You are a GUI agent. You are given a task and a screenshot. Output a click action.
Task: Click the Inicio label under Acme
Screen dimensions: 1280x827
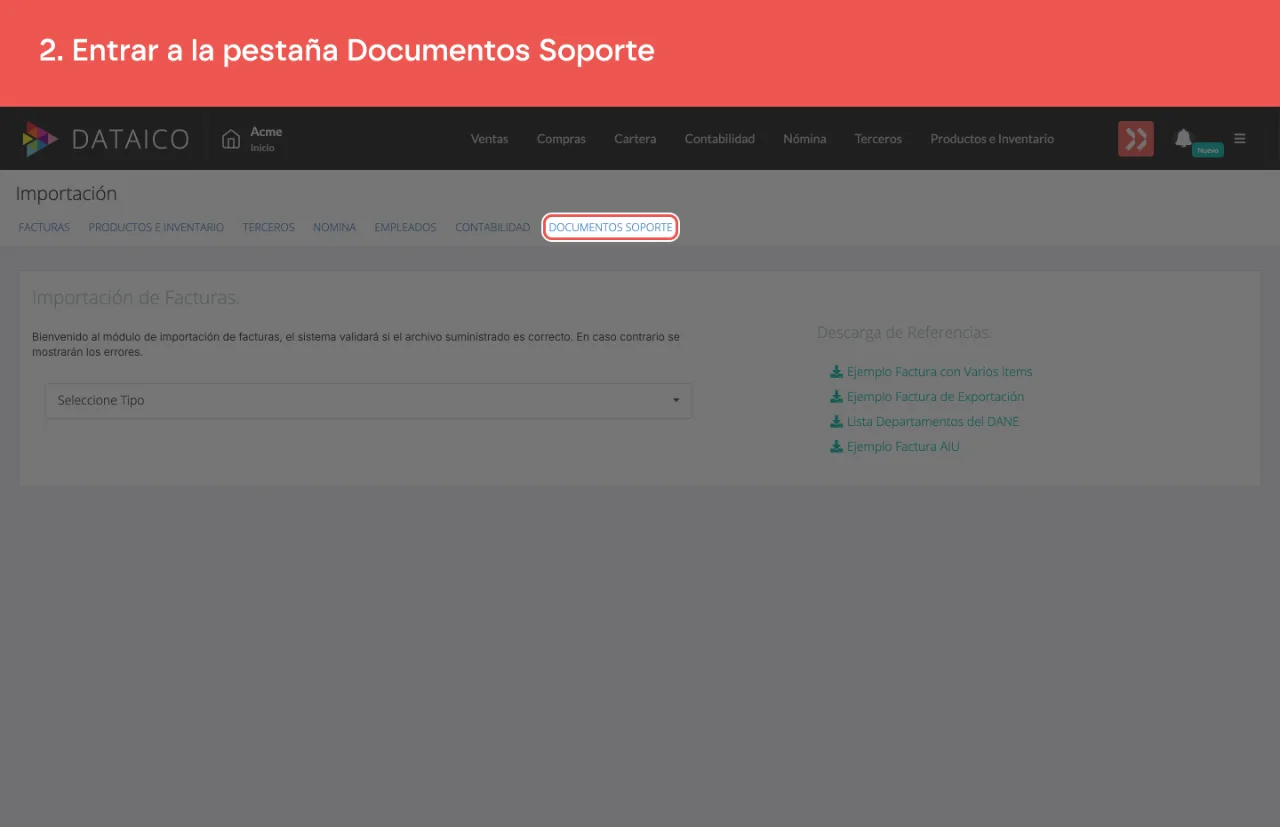tap(262, 148)
